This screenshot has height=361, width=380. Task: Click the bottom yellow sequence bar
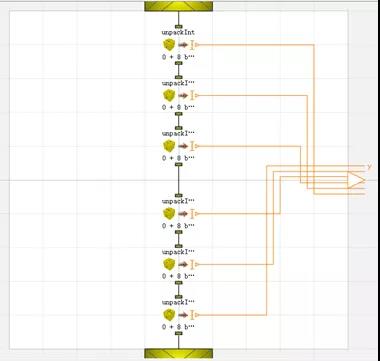coord(178,354)
